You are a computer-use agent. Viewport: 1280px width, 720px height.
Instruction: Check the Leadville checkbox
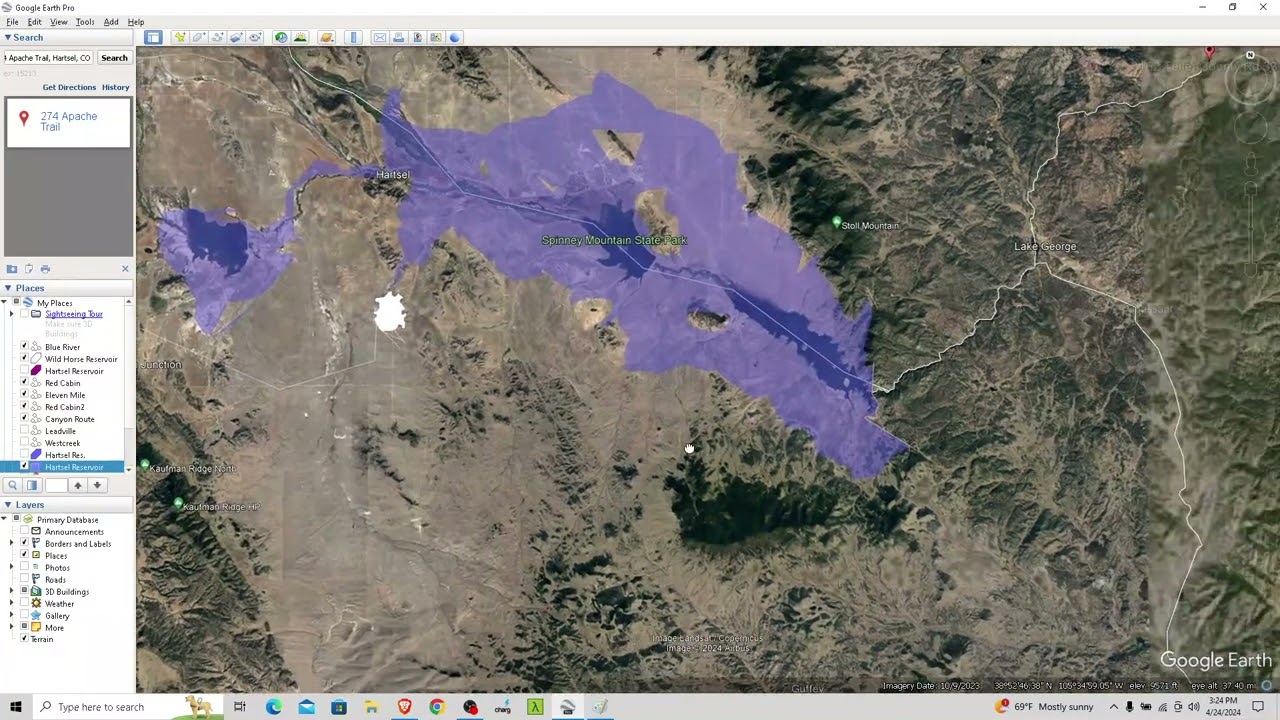click(24, 431)
